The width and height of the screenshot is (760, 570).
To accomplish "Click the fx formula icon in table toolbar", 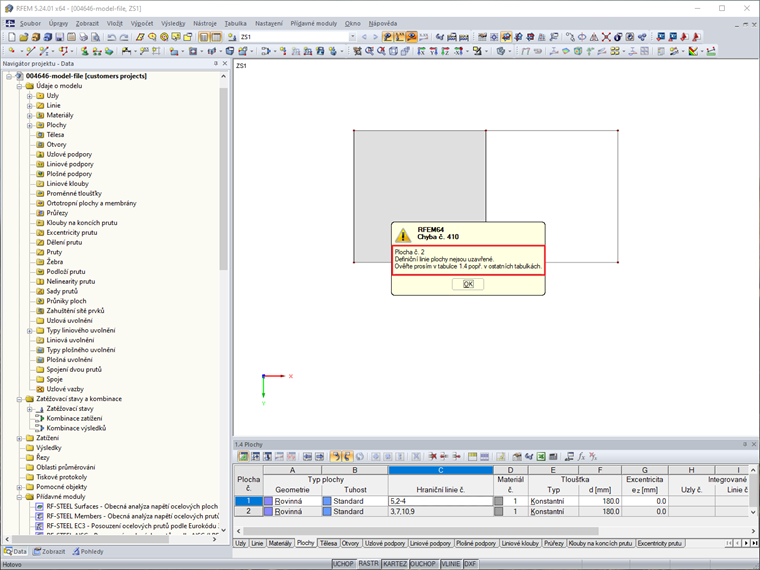I will pos(581,457).
